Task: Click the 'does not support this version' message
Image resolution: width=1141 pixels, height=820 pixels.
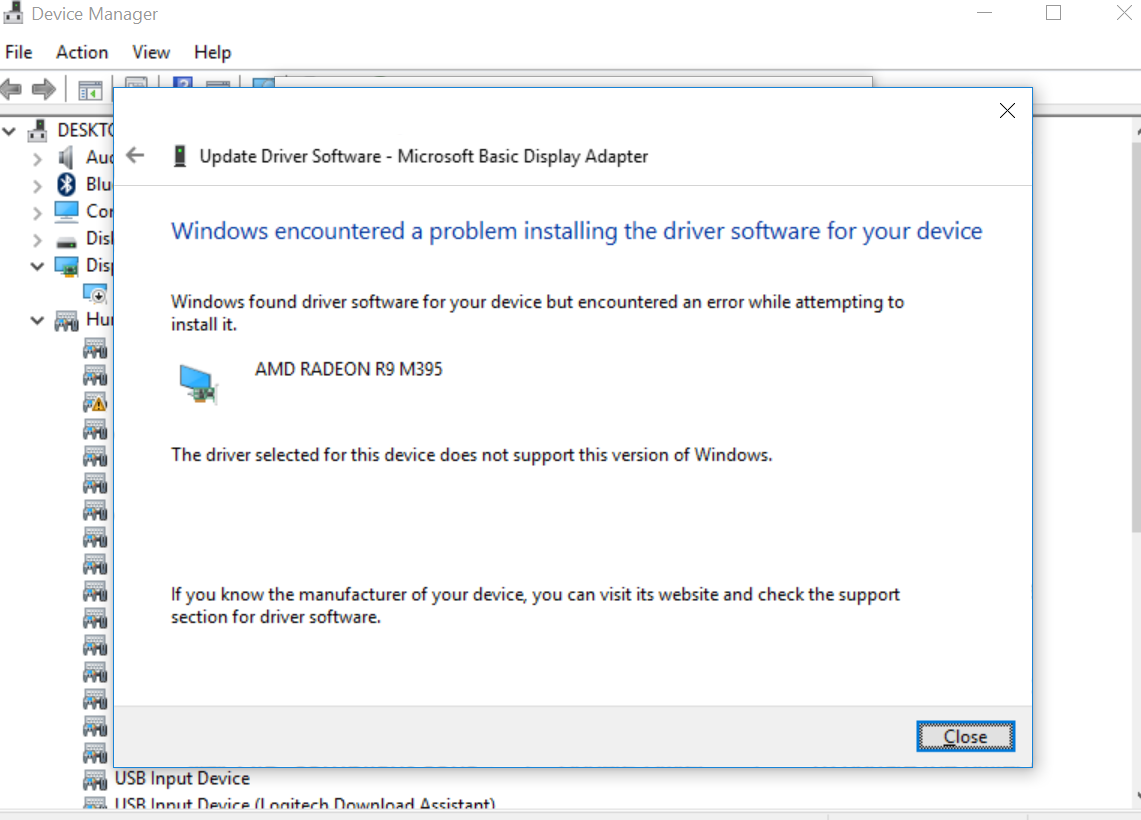Action: [x=472, y=455]
